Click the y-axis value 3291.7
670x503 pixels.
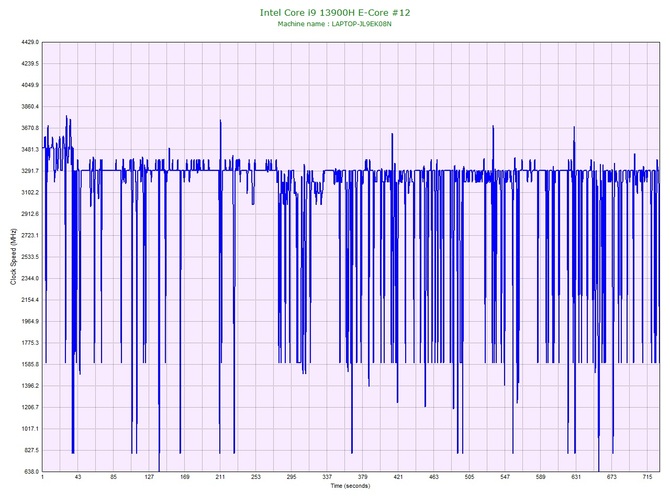pyautogui.click(x=30, y=171)
